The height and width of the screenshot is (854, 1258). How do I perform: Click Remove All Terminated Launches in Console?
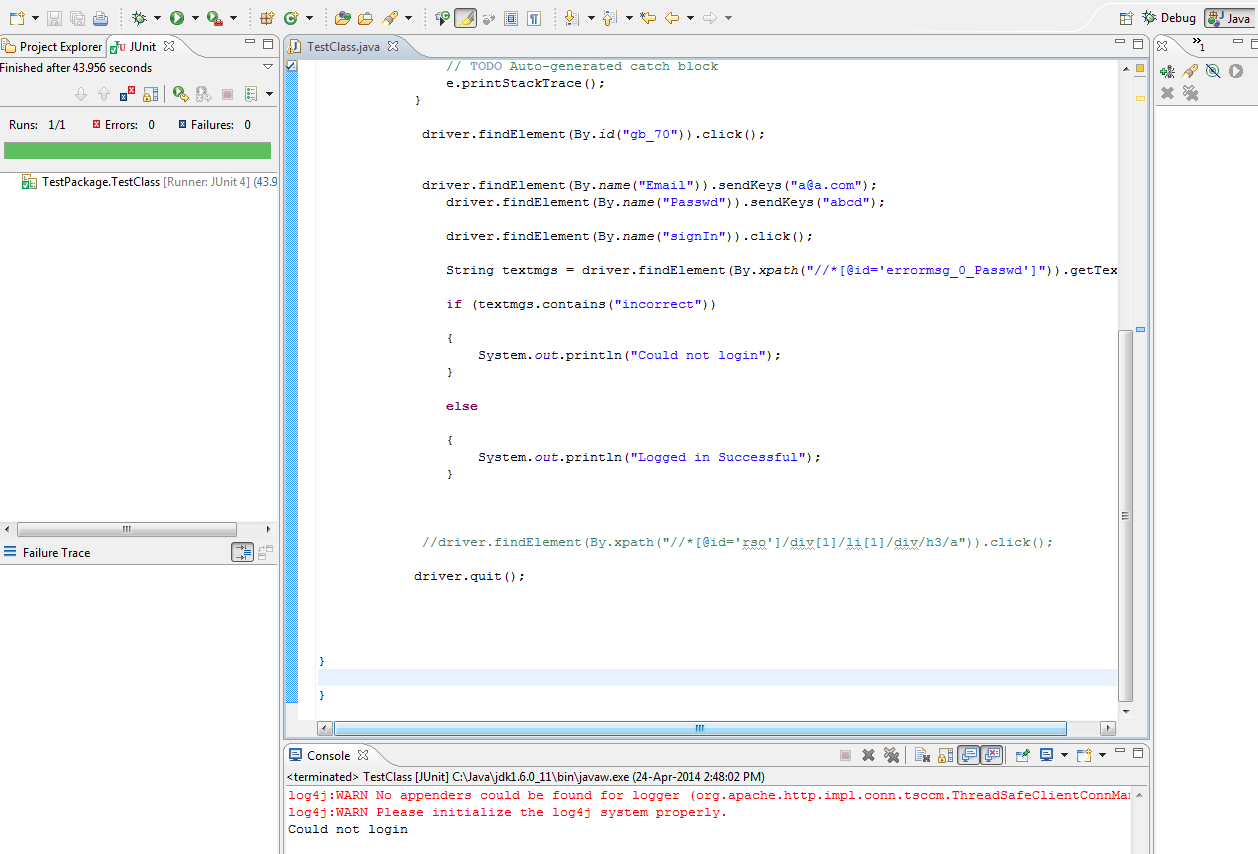[891, 756]
